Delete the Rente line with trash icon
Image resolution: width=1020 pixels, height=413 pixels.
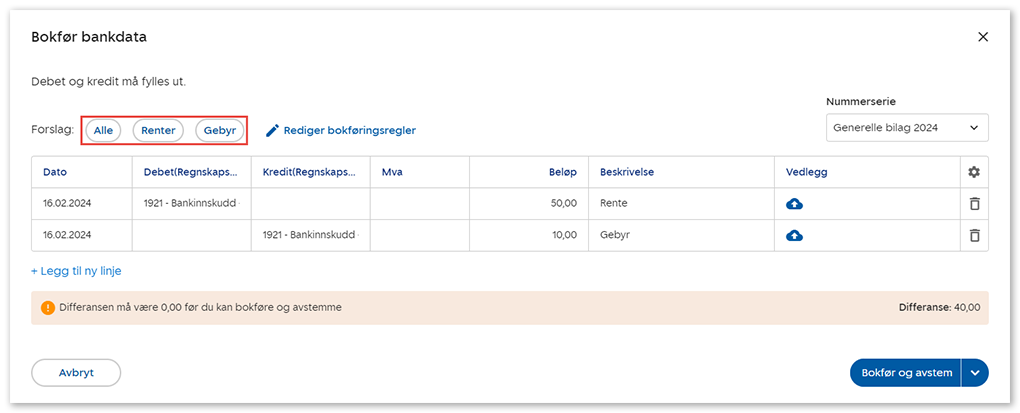click(974, 204)
